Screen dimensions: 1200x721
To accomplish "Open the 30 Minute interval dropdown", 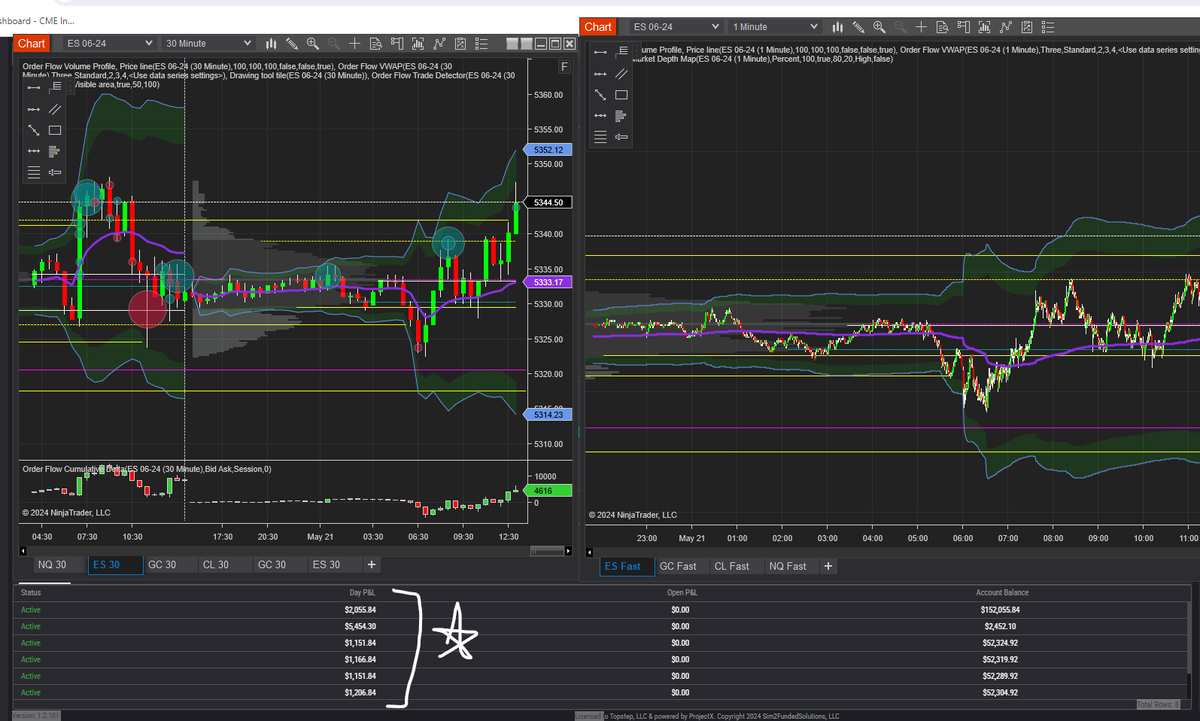I will [206, 43].
